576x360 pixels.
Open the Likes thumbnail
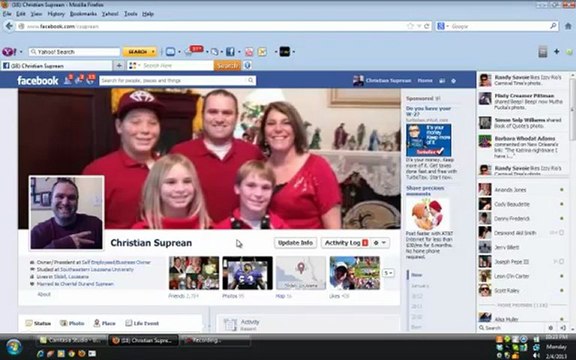click(x=354, y=273)
